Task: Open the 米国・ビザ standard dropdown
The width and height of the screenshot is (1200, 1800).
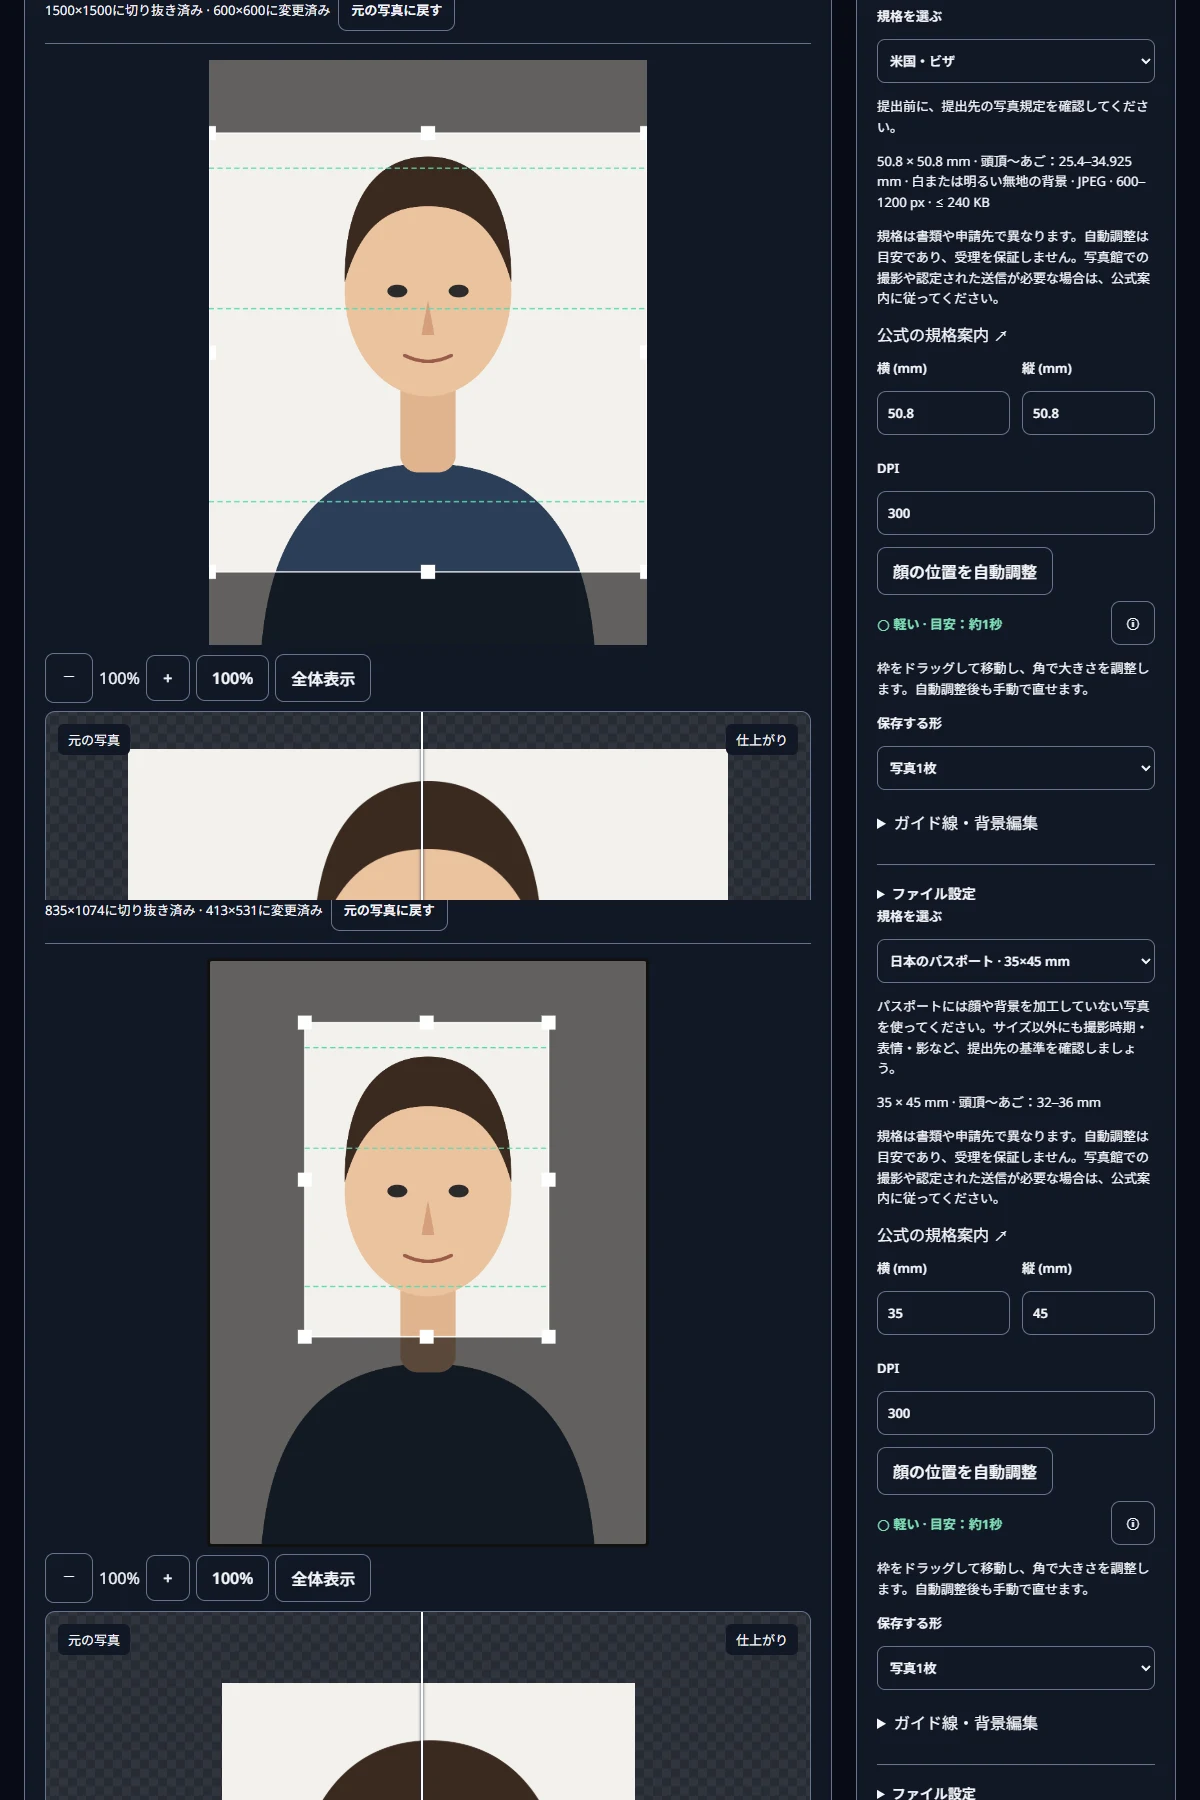Action: (x=1016, y=61)
